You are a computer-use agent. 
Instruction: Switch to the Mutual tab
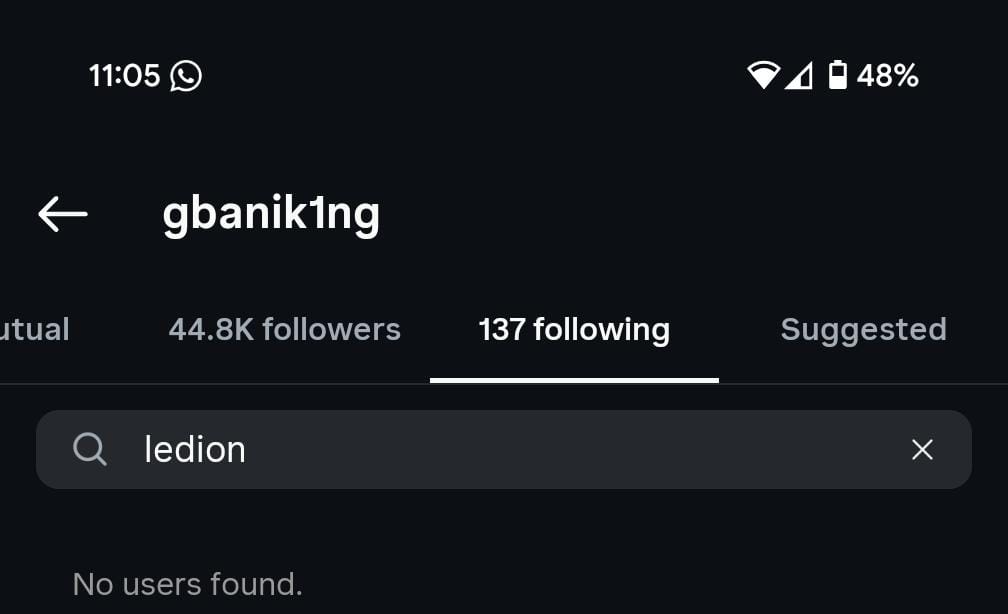pyautogui.click(x=35, y=330)
